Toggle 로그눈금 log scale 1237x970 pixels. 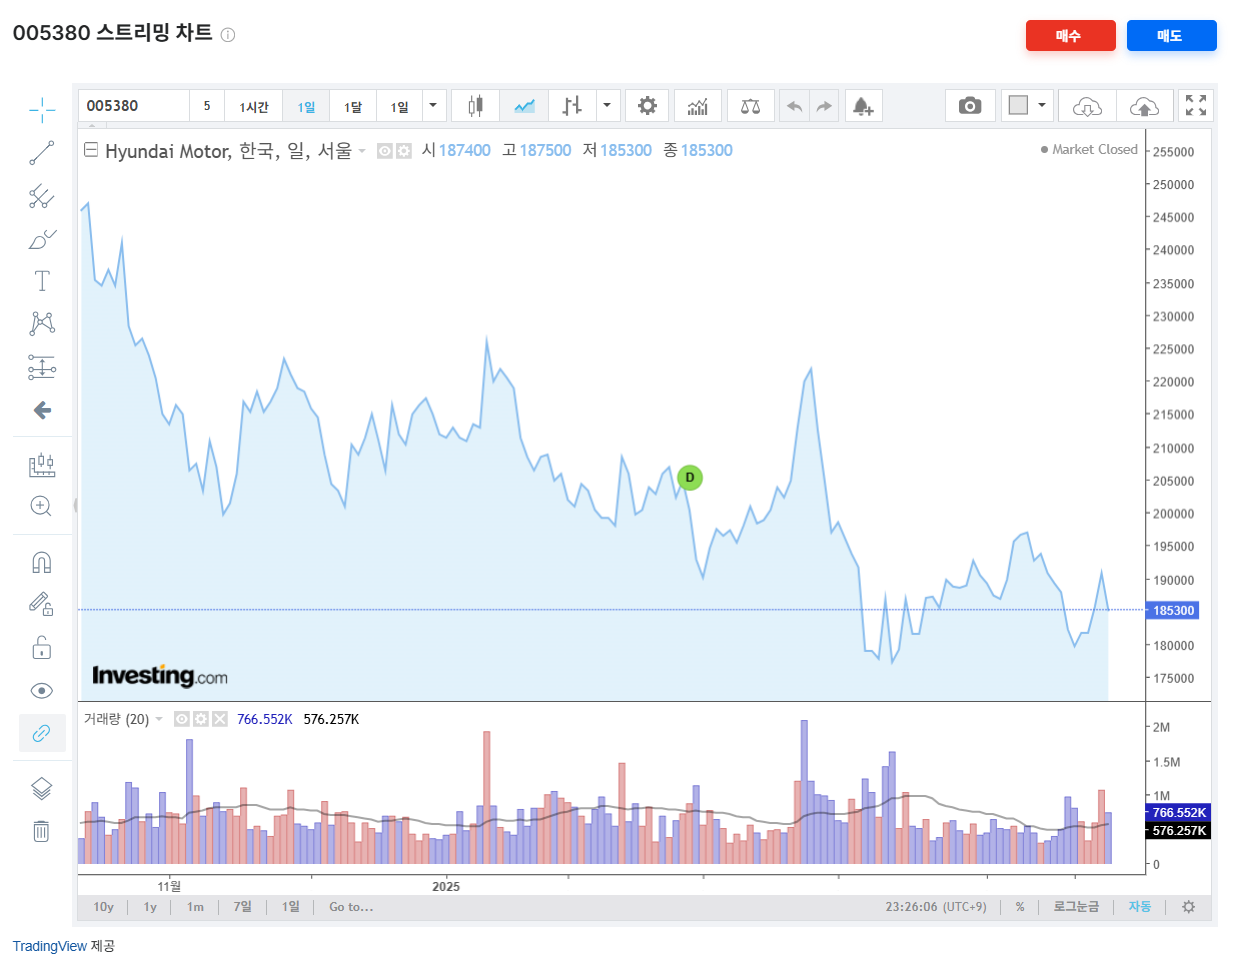1076,907
